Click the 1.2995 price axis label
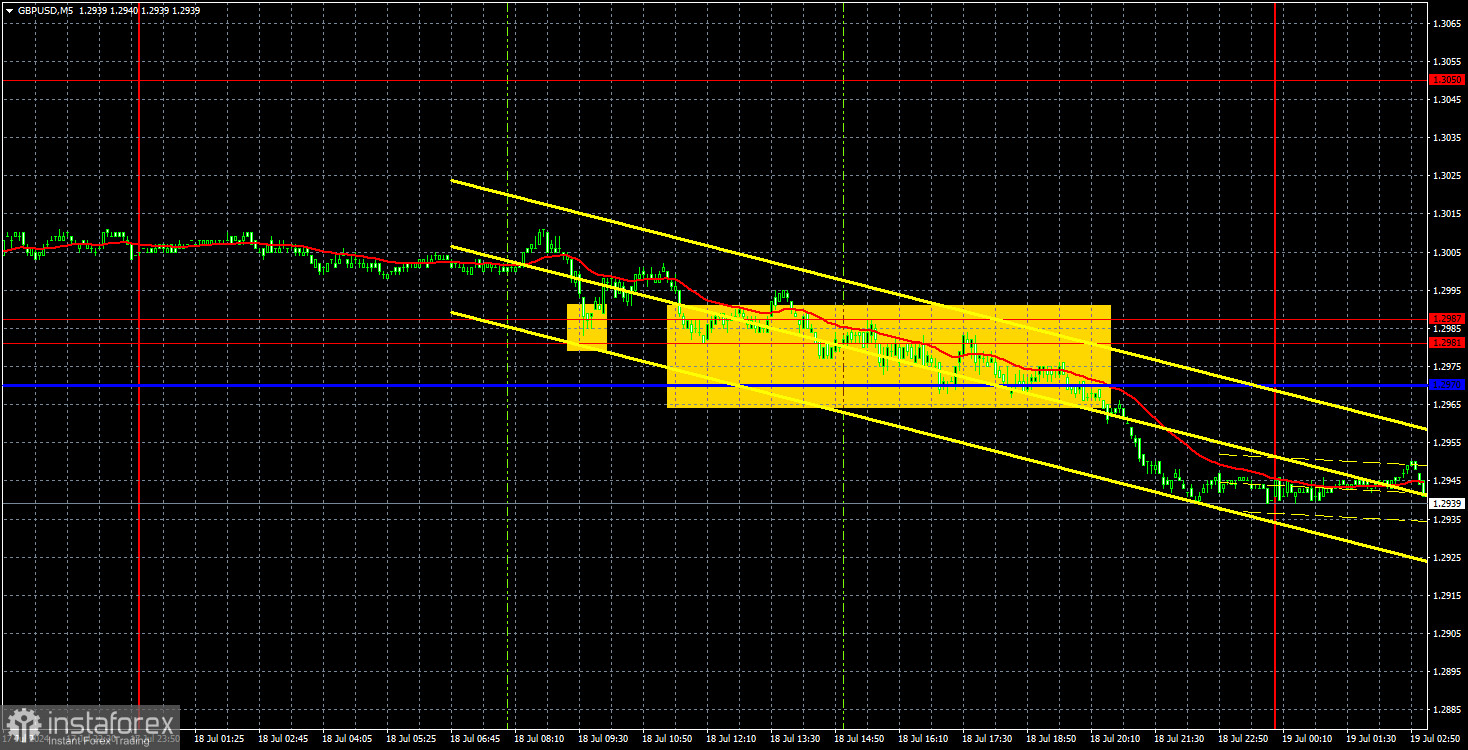Image resolution: width=1468 pixels, height=750 pixels. (x=1447, y=291)
